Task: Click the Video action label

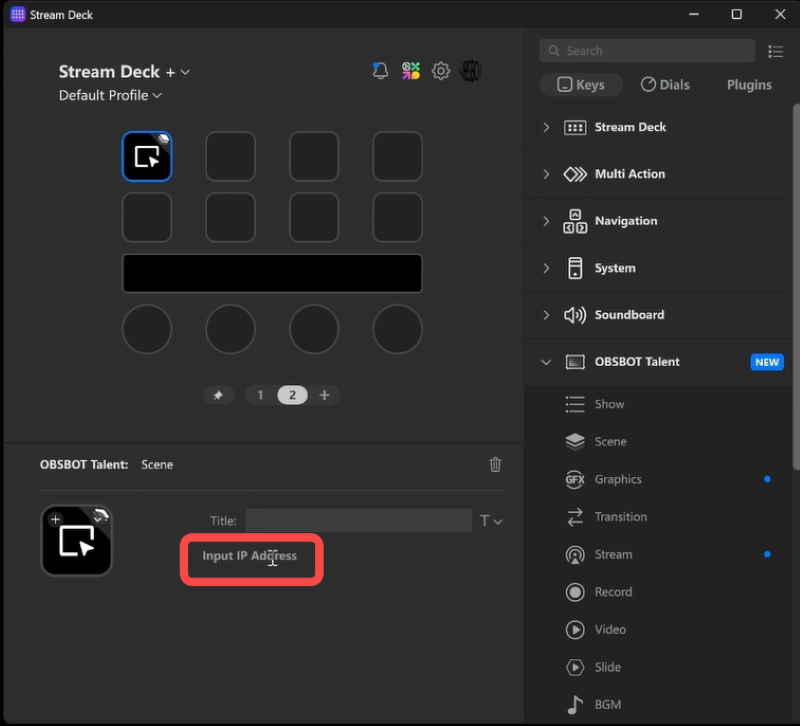Action: (610, 630)
